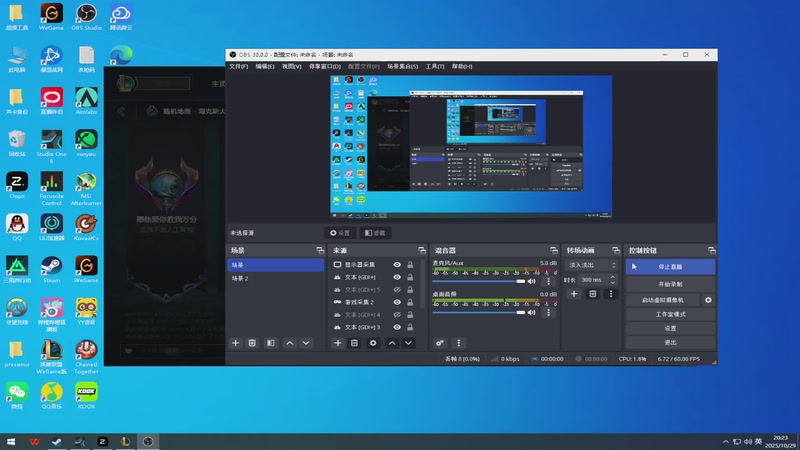
Task: Open Studio One 6 desktop shortcut
Action: click(52, 147)
